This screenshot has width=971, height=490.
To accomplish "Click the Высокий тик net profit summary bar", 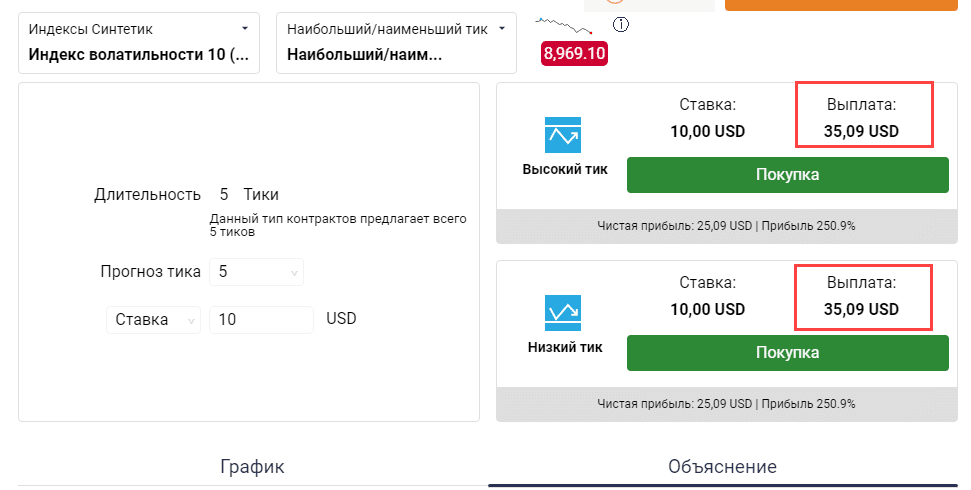I will [725, 226].
